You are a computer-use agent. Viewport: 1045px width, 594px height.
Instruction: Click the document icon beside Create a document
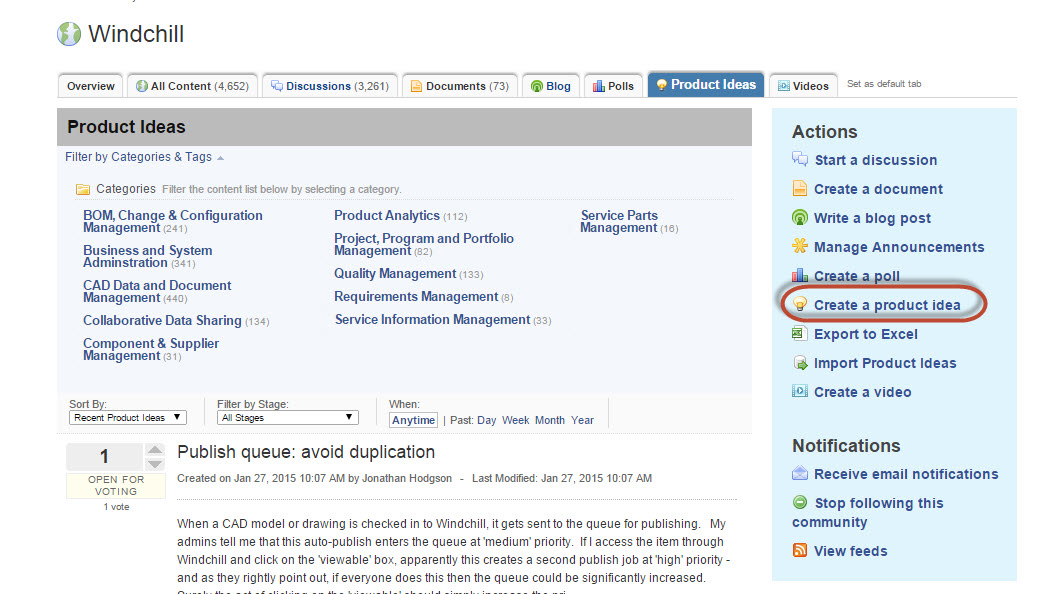pos(800,188)
